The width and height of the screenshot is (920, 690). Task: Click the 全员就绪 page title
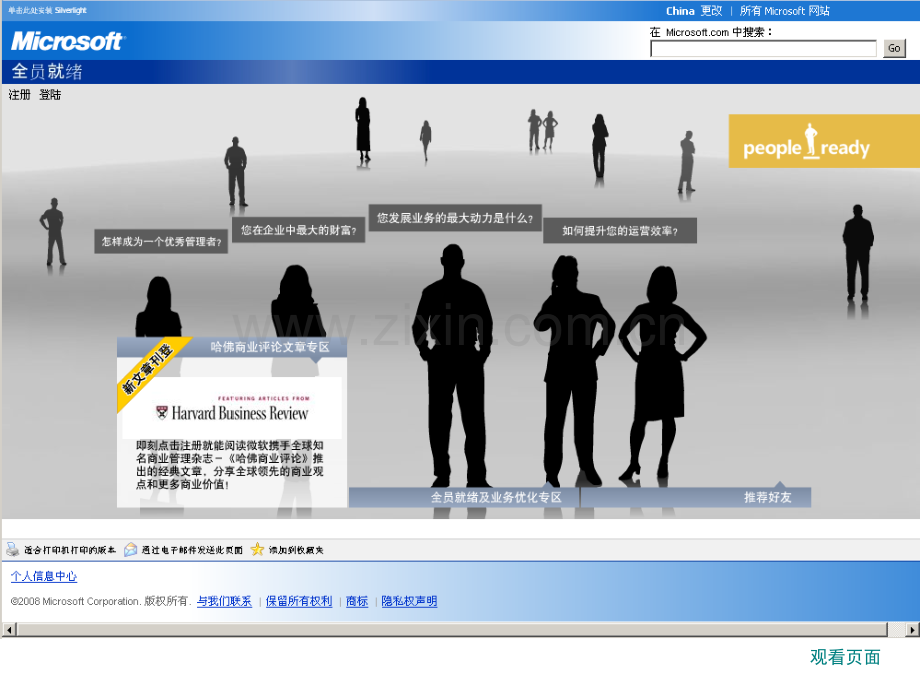click(47, 72)
